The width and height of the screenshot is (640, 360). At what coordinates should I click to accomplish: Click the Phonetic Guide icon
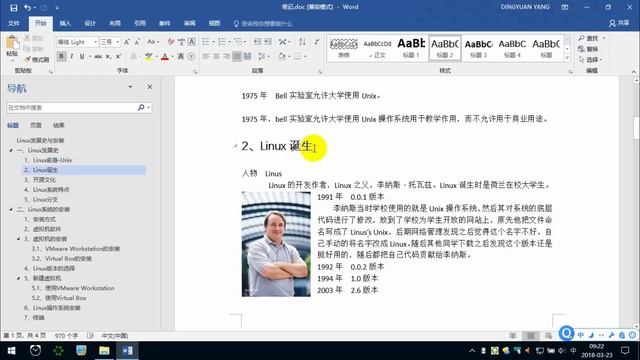click(x=181, y=42)
